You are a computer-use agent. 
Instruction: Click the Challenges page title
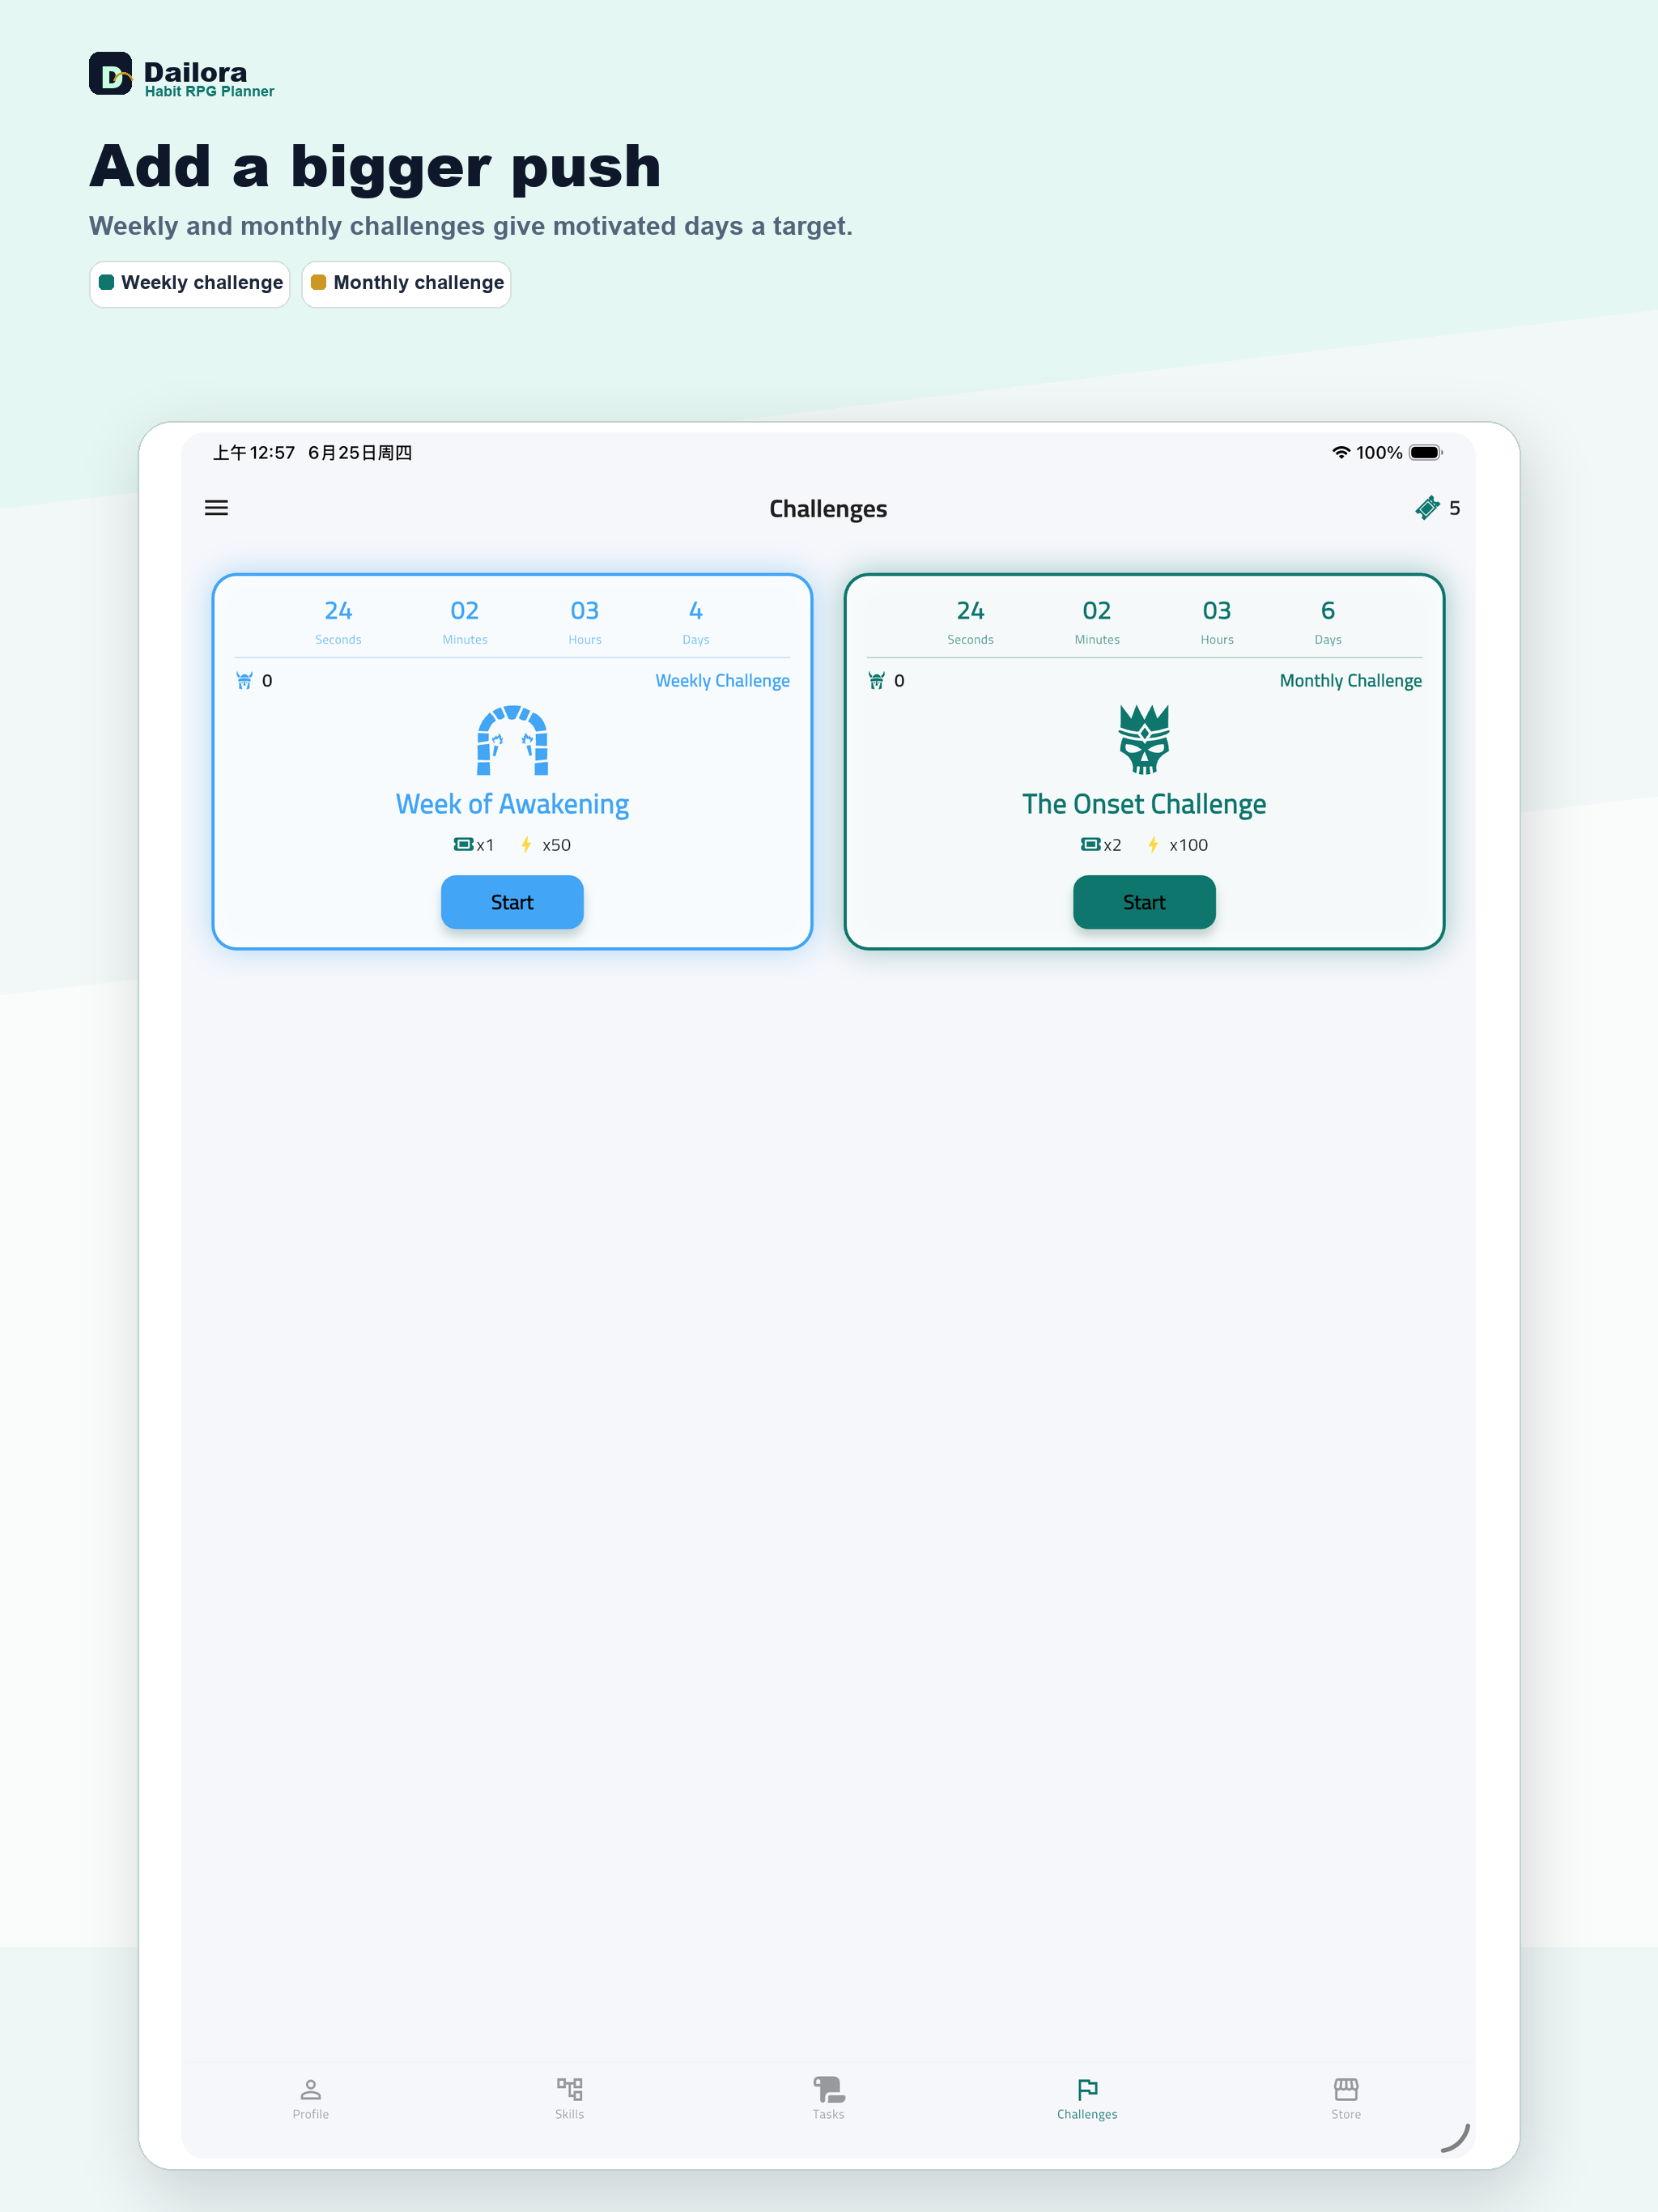828,509
